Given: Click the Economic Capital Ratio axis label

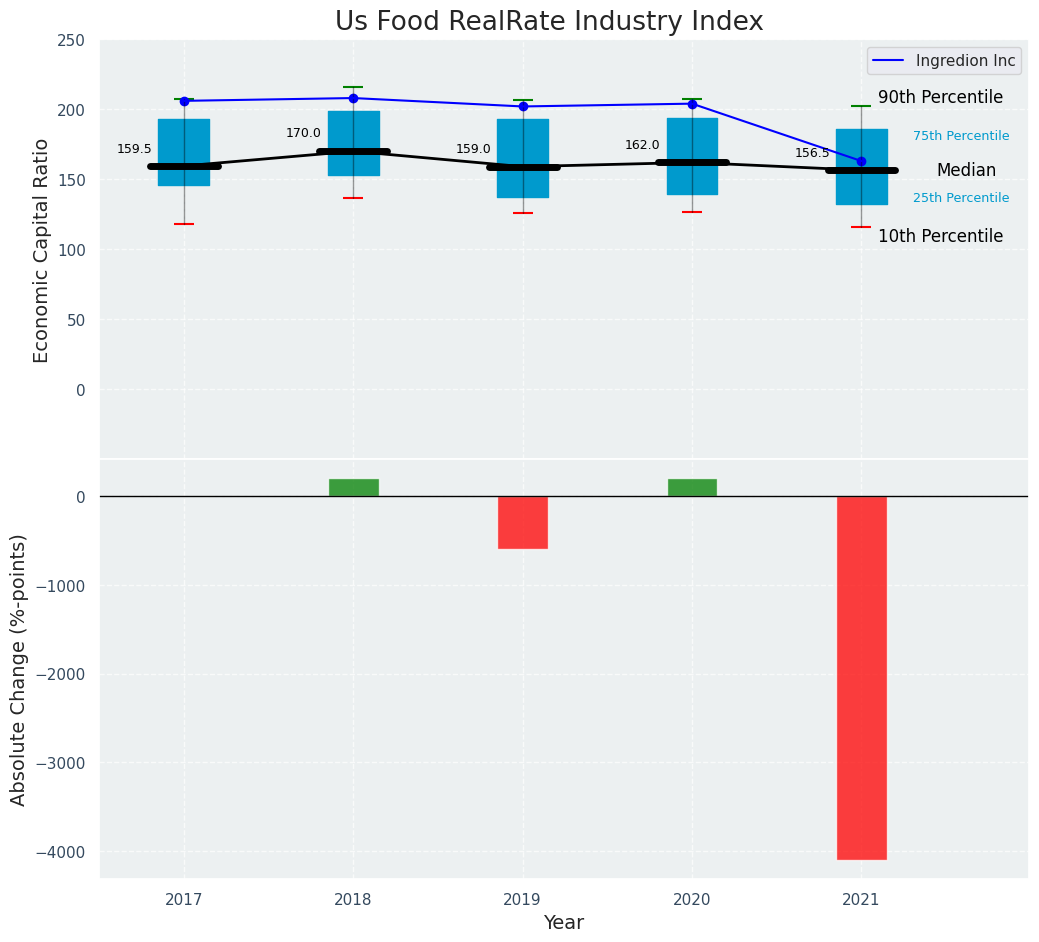Looking at the screenshot, I should click(x=41, y=250).
